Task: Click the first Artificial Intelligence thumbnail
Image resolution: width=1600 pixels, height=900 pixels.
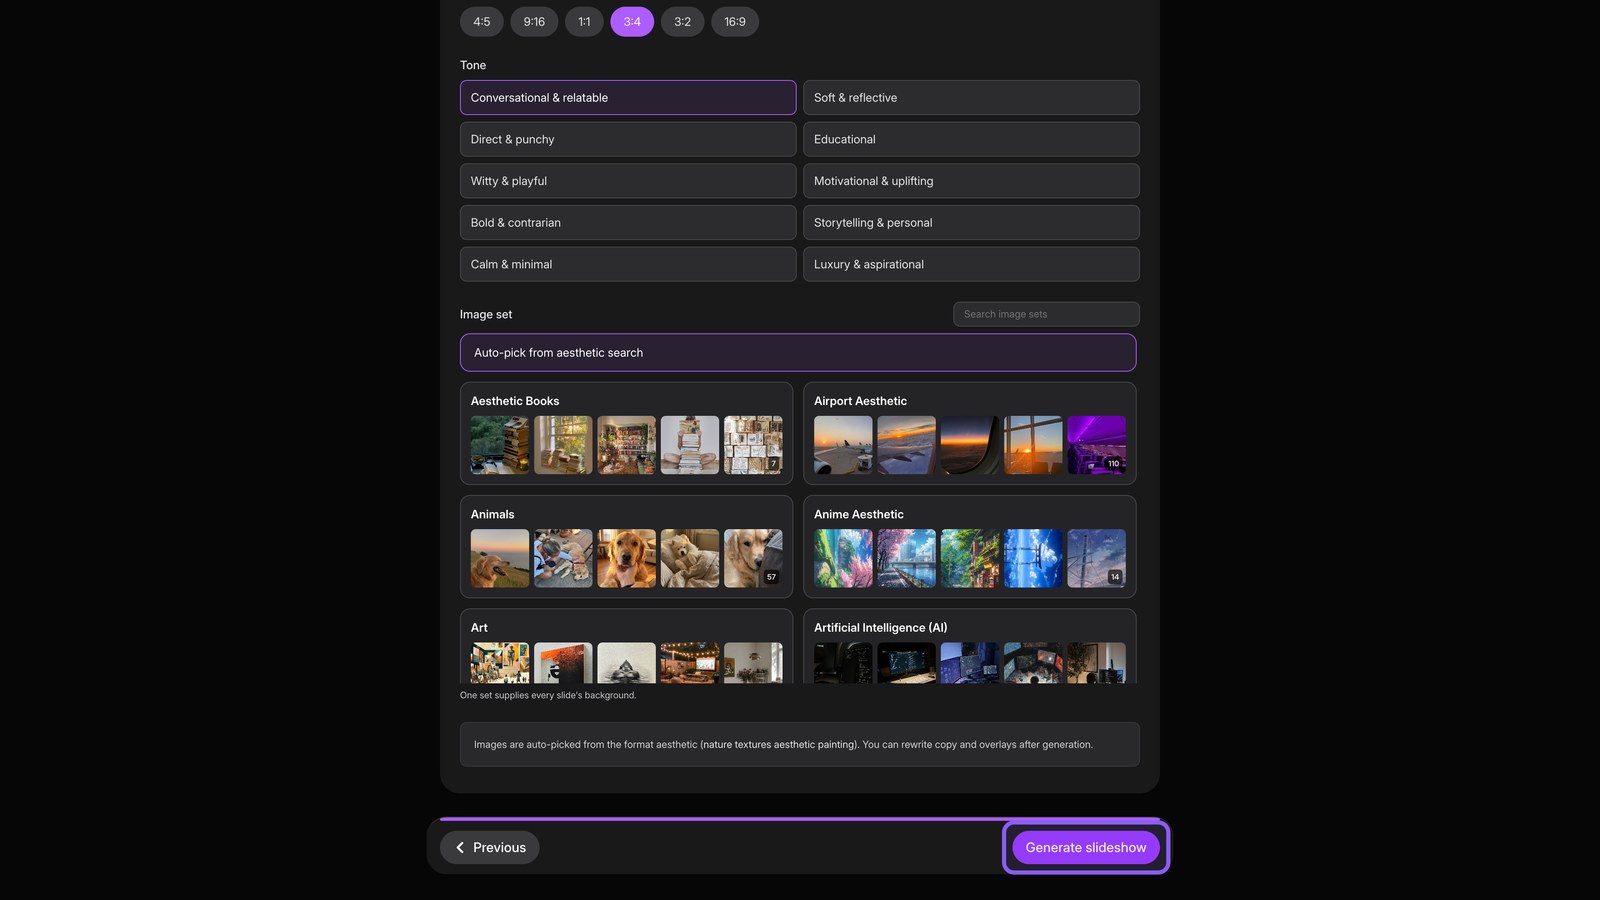Action: pyautogui.click(x=843, y=663)
